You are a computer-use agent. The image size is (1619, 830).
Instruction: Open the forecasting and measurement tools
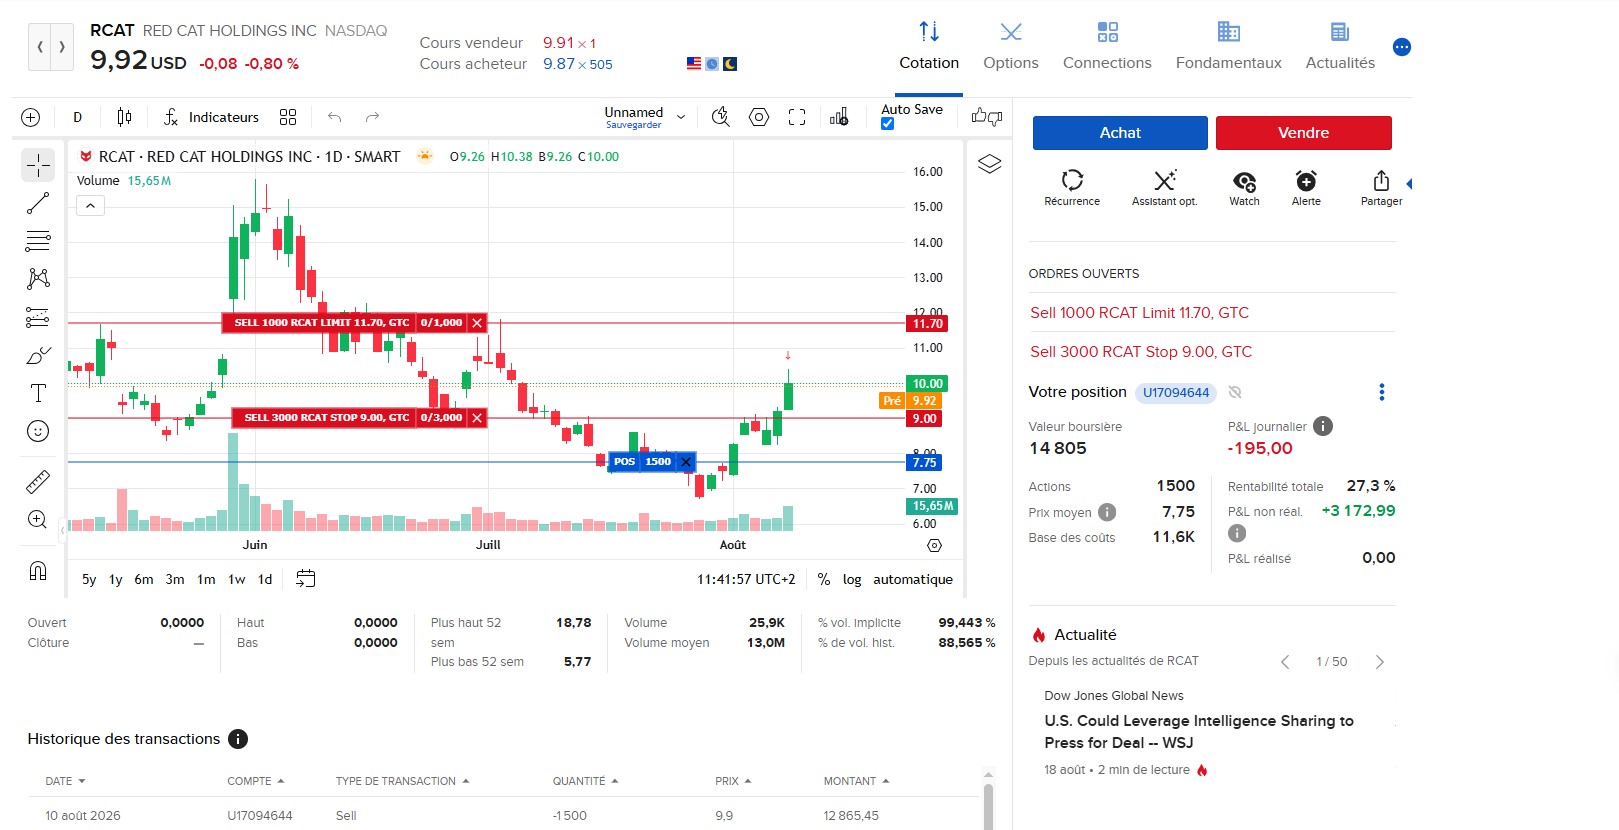coord(38,317)
